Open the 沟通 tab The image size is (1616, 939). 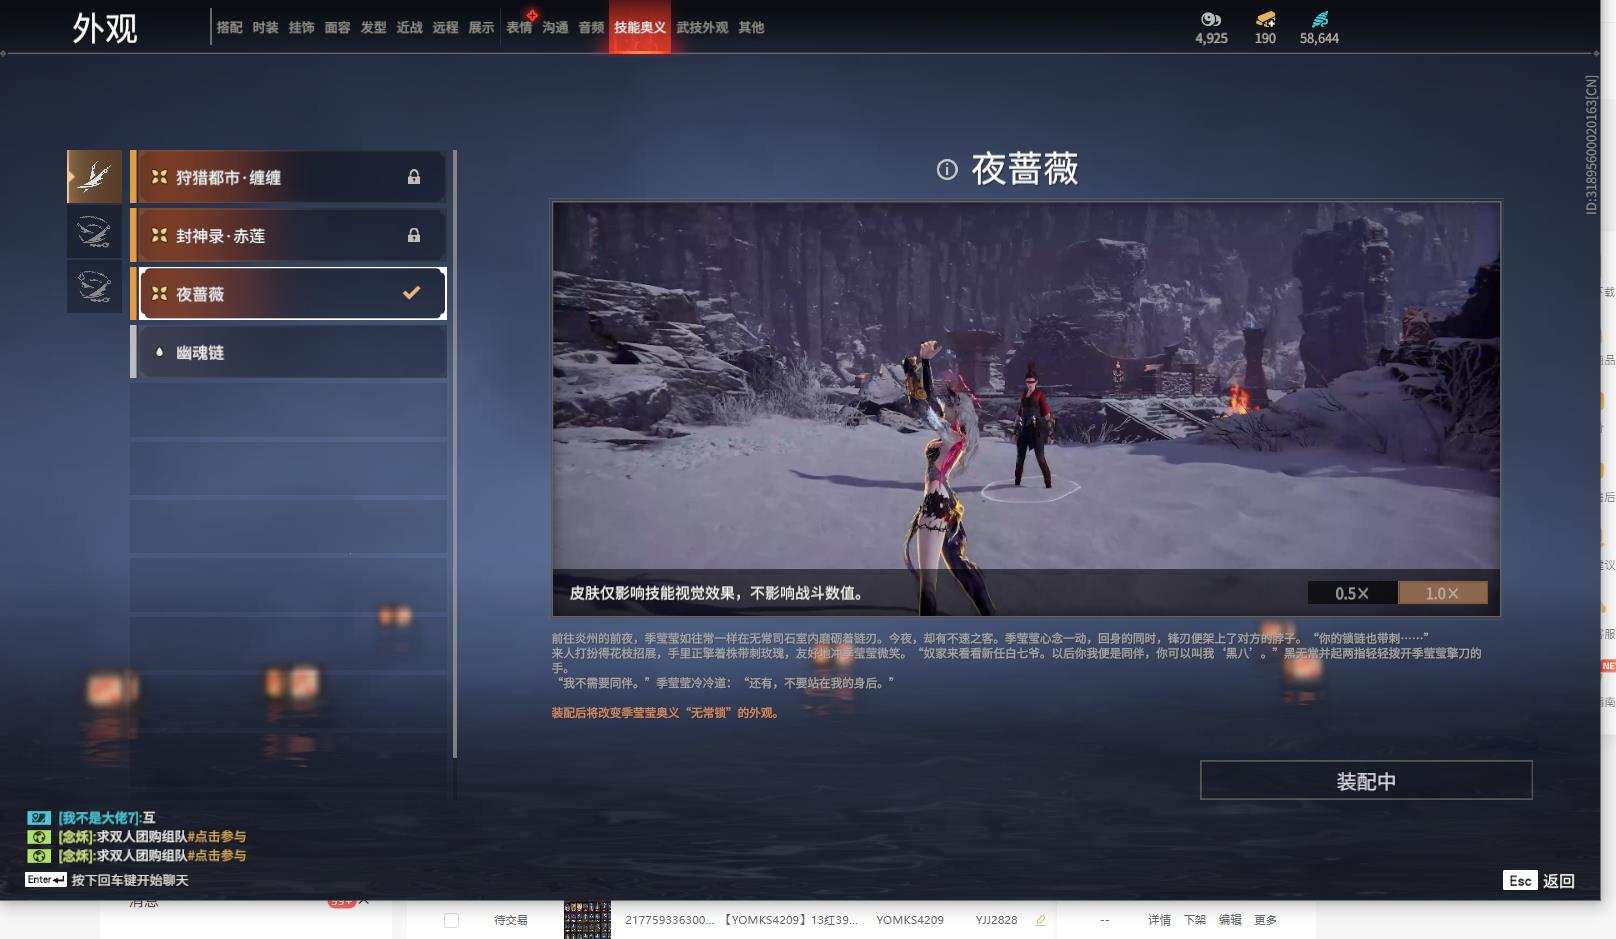[556, 27]
